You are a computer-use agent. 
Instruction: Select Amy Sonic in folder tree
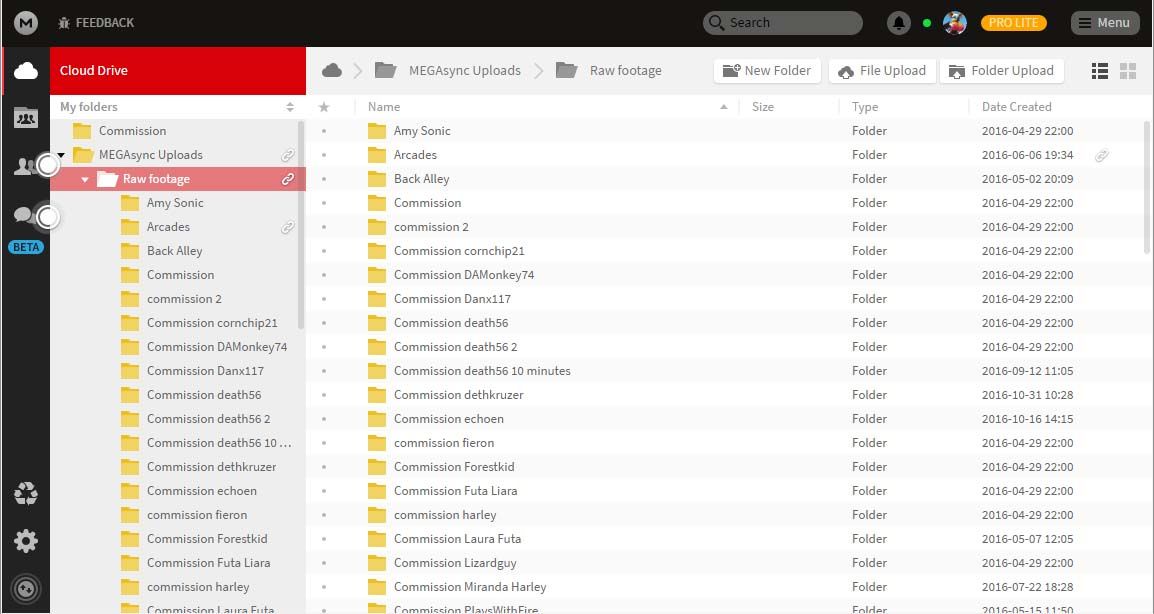[174, 203]
